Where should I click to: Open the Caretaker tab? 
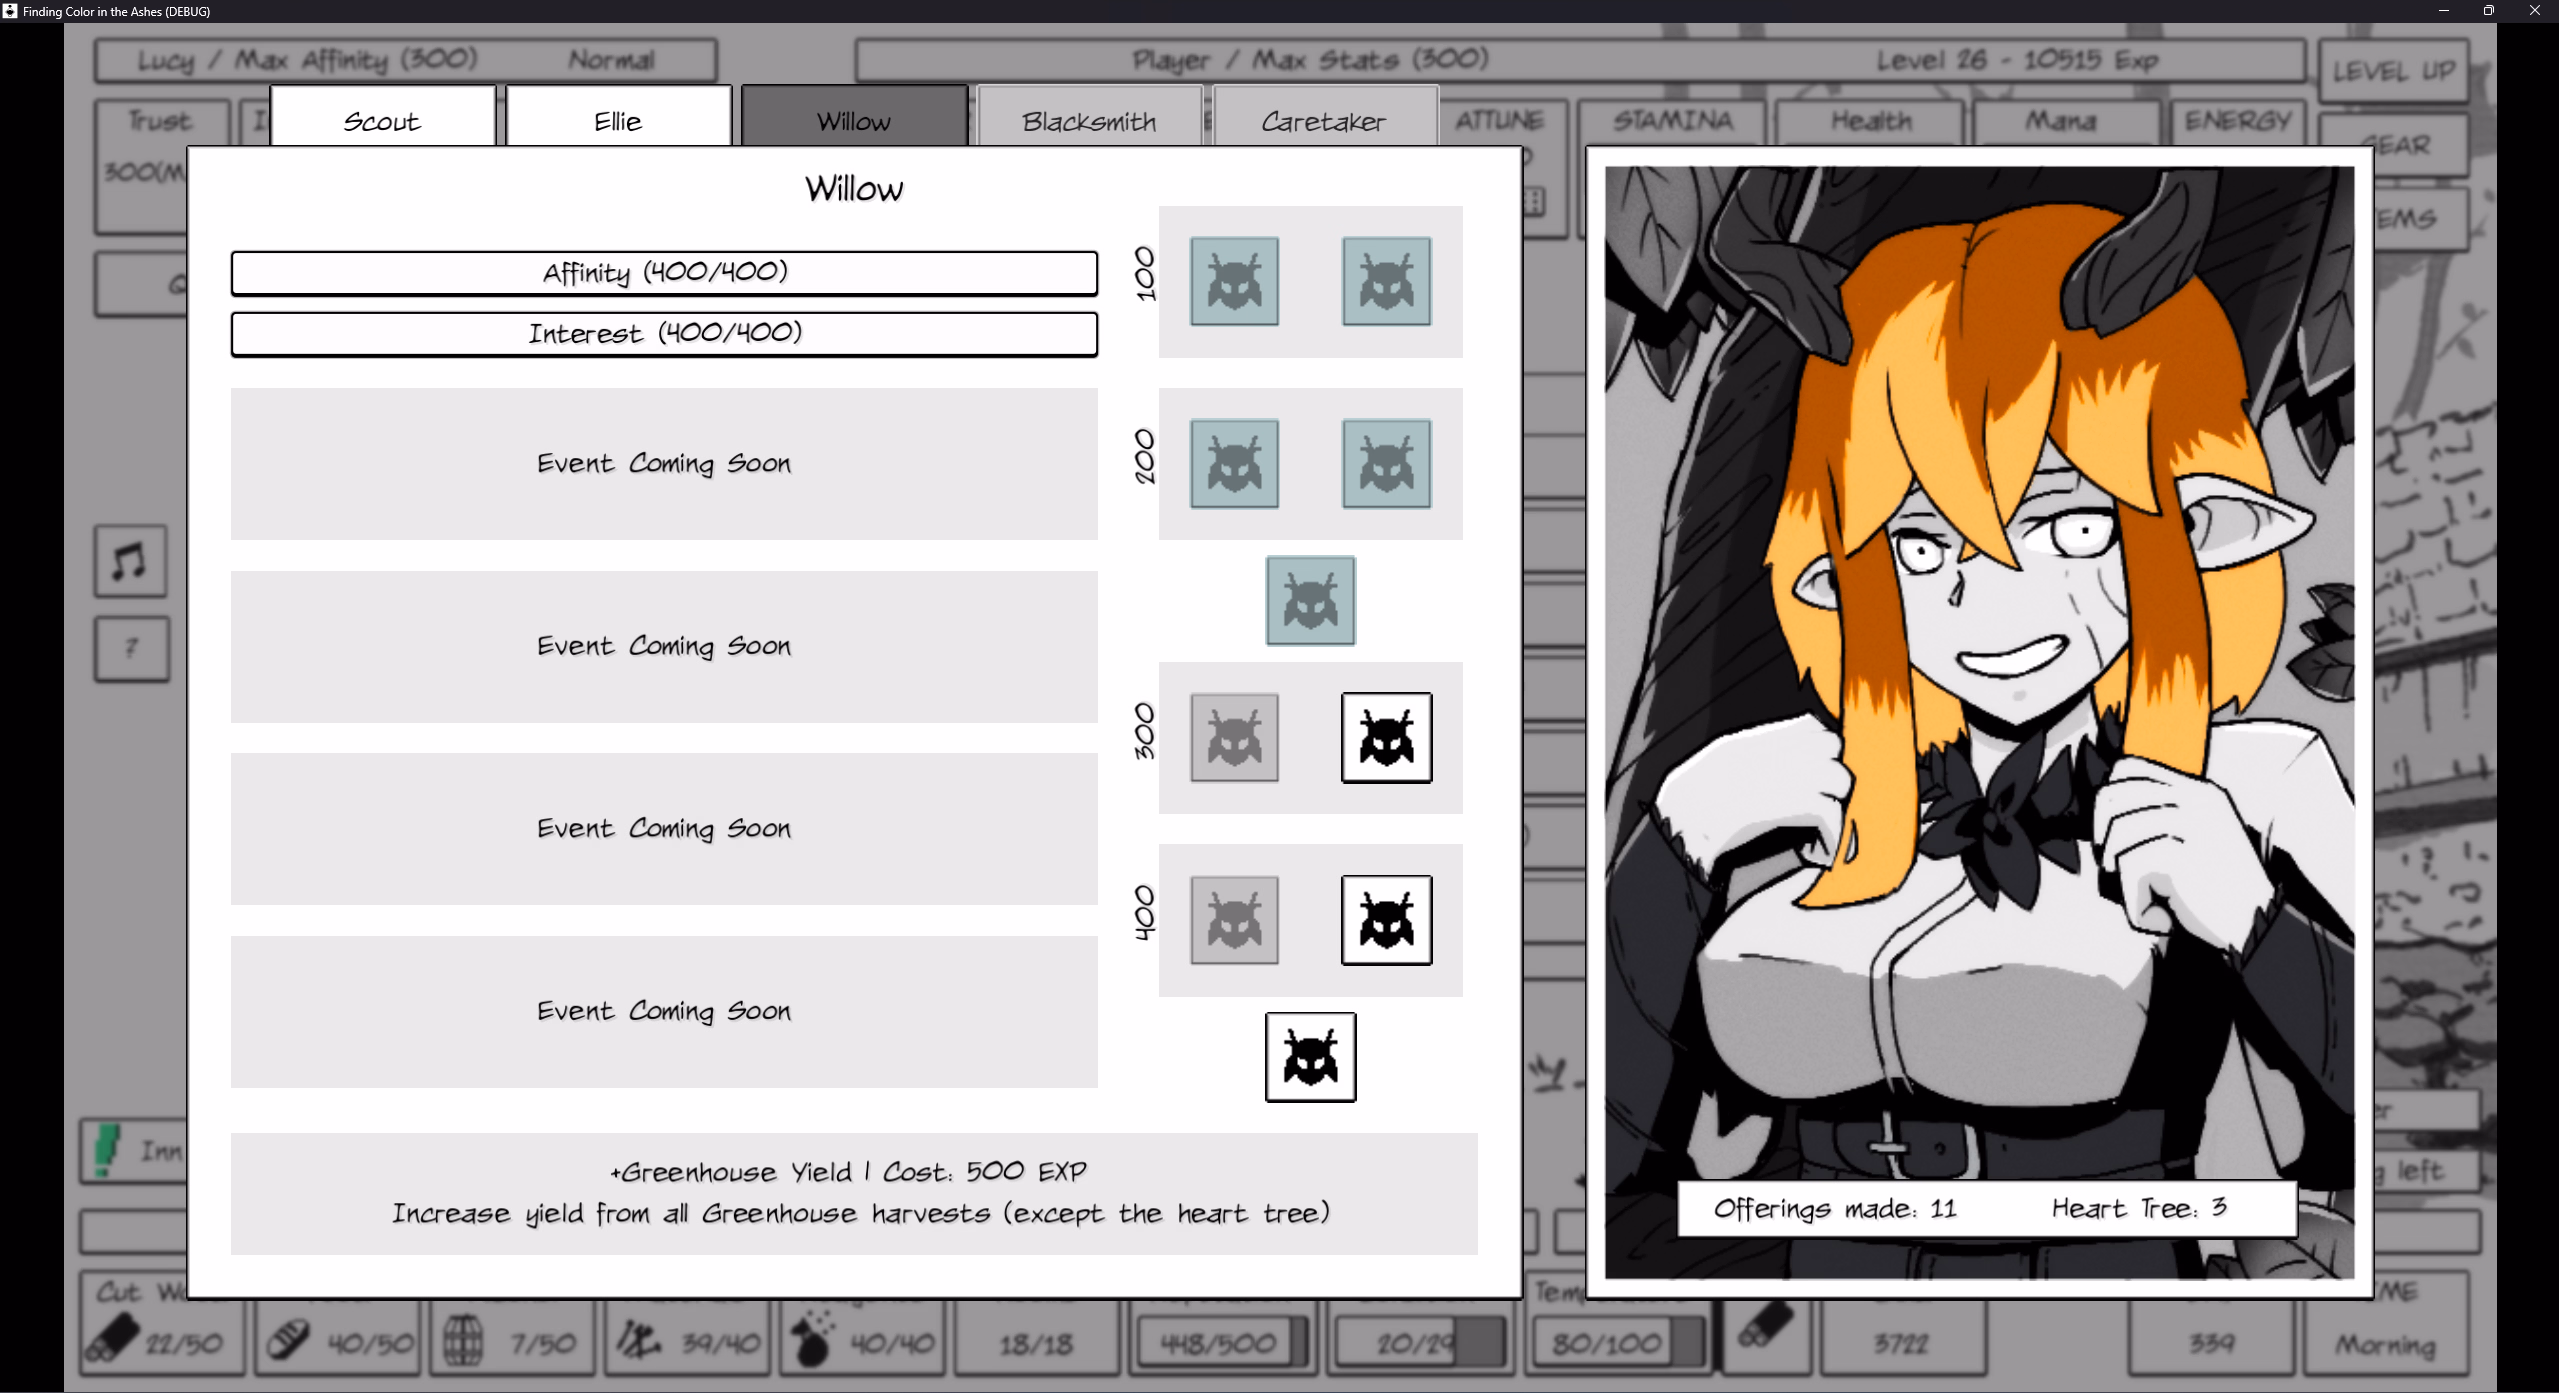pos(1324,121)
